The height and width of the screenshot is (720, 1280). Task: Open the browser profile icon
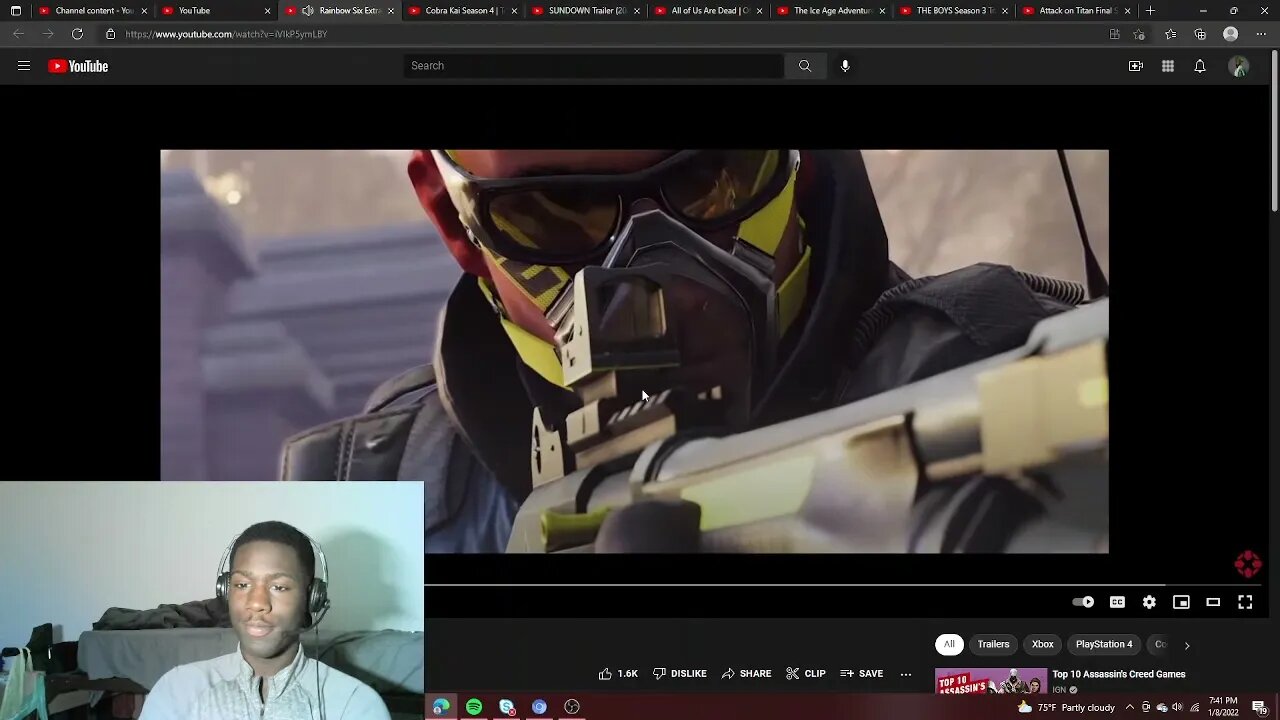[1231, 34]
